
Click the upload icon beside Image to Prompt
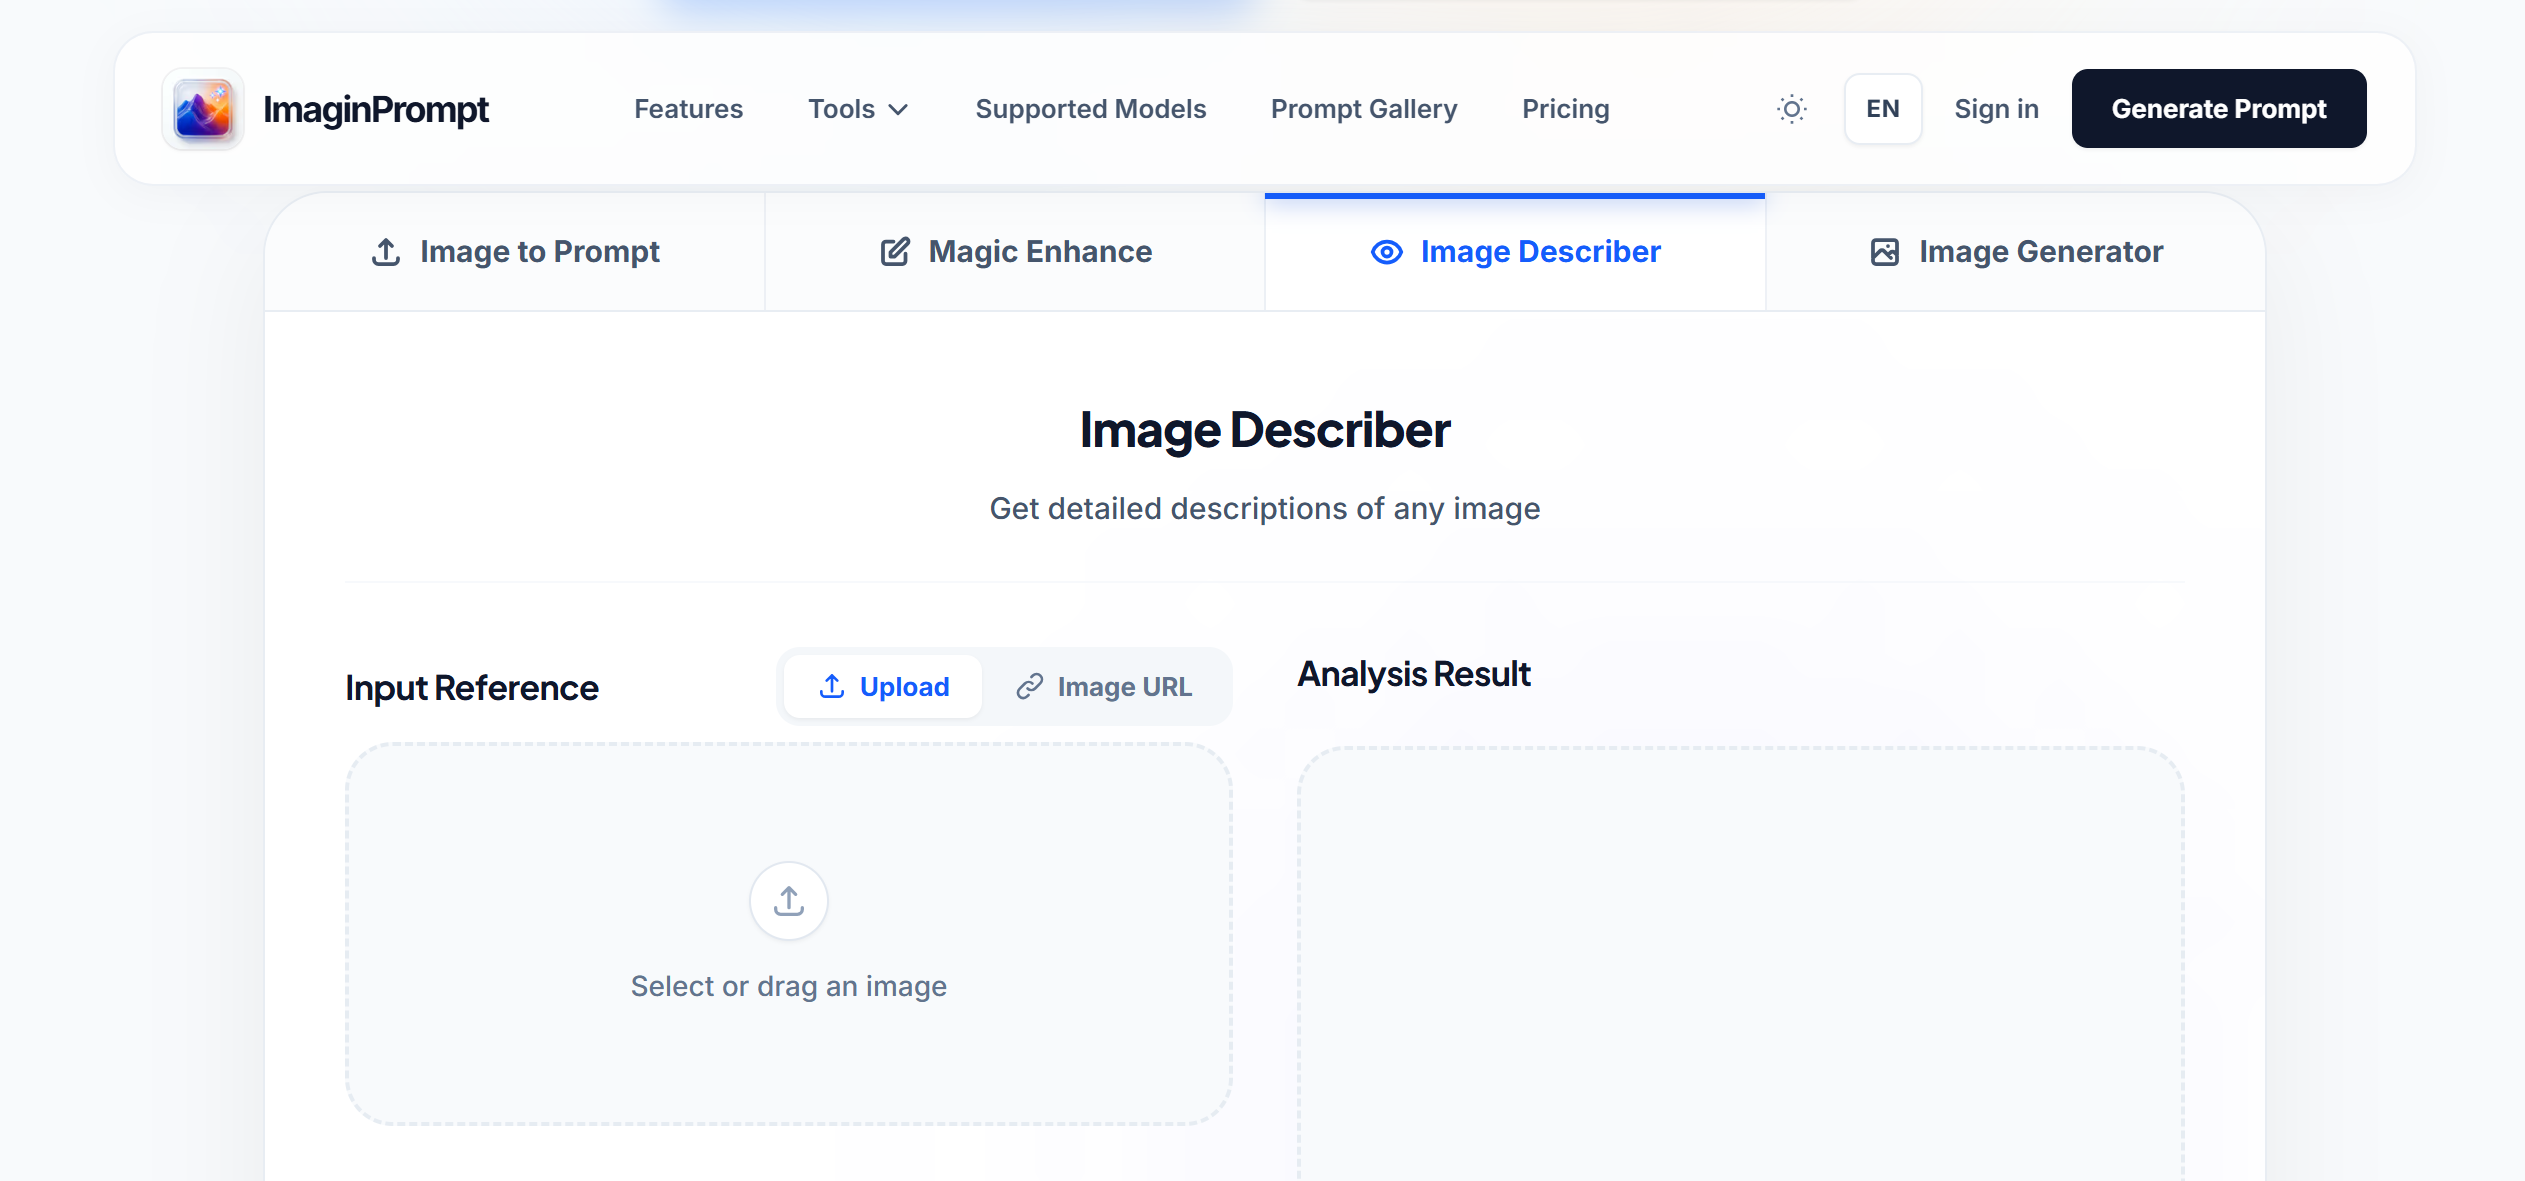(386, 252)
